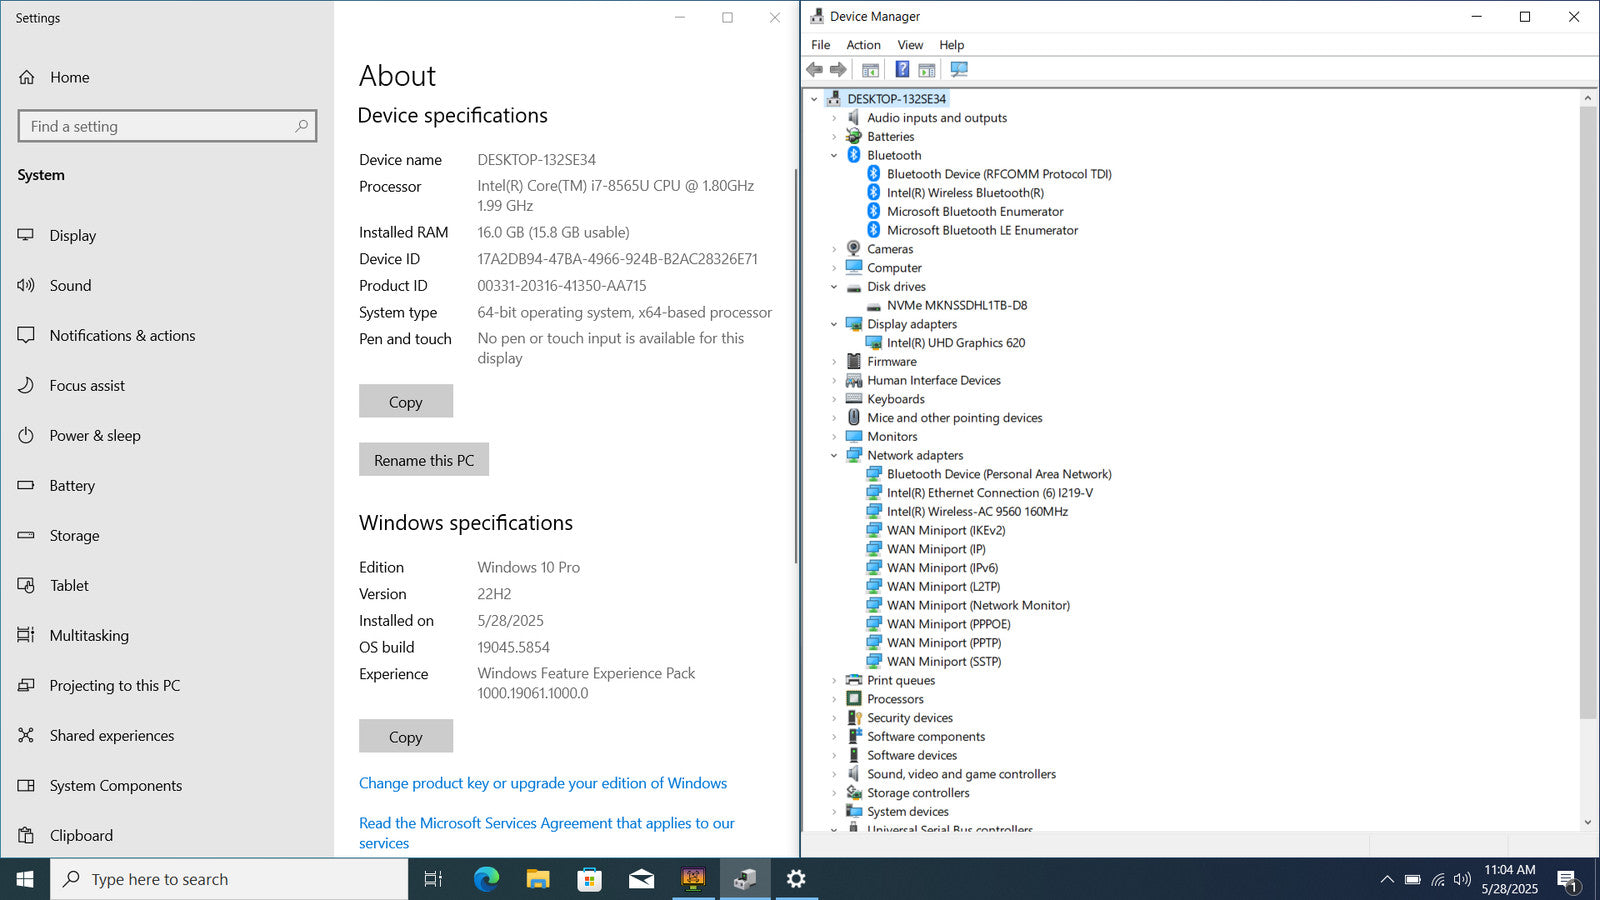Click the Intel(R) UHD Graphics 620 adapter icon
Screen dimensions: 1600x900
pos(874,343)
